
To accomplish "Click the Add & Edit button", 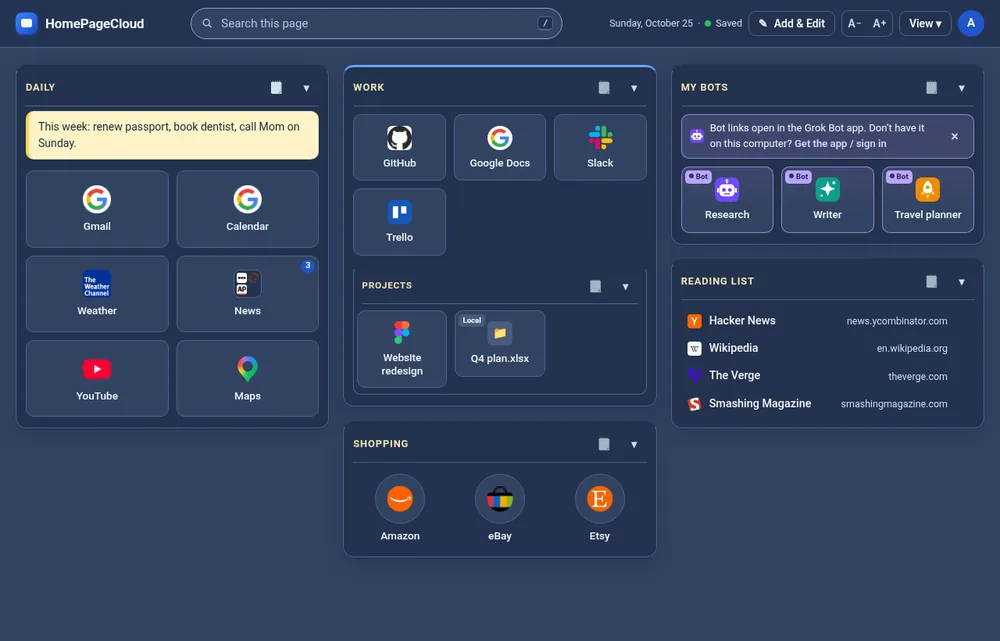I will point(791,24).
